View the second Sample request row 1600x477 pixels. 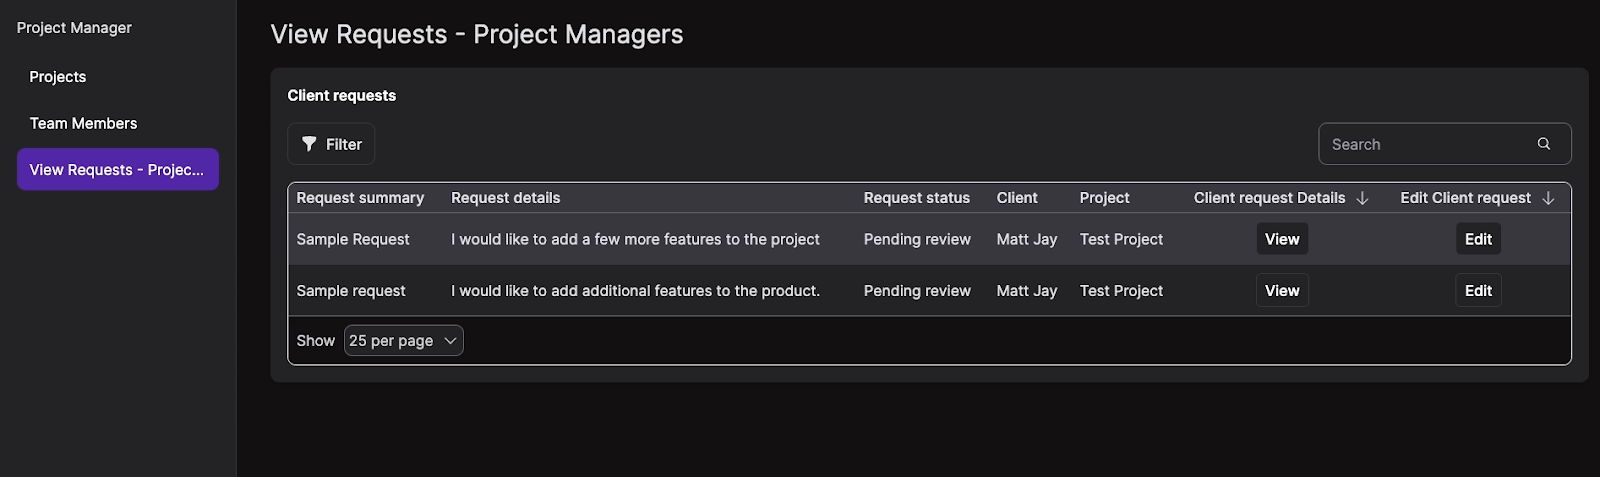[x=1282, y=291]
